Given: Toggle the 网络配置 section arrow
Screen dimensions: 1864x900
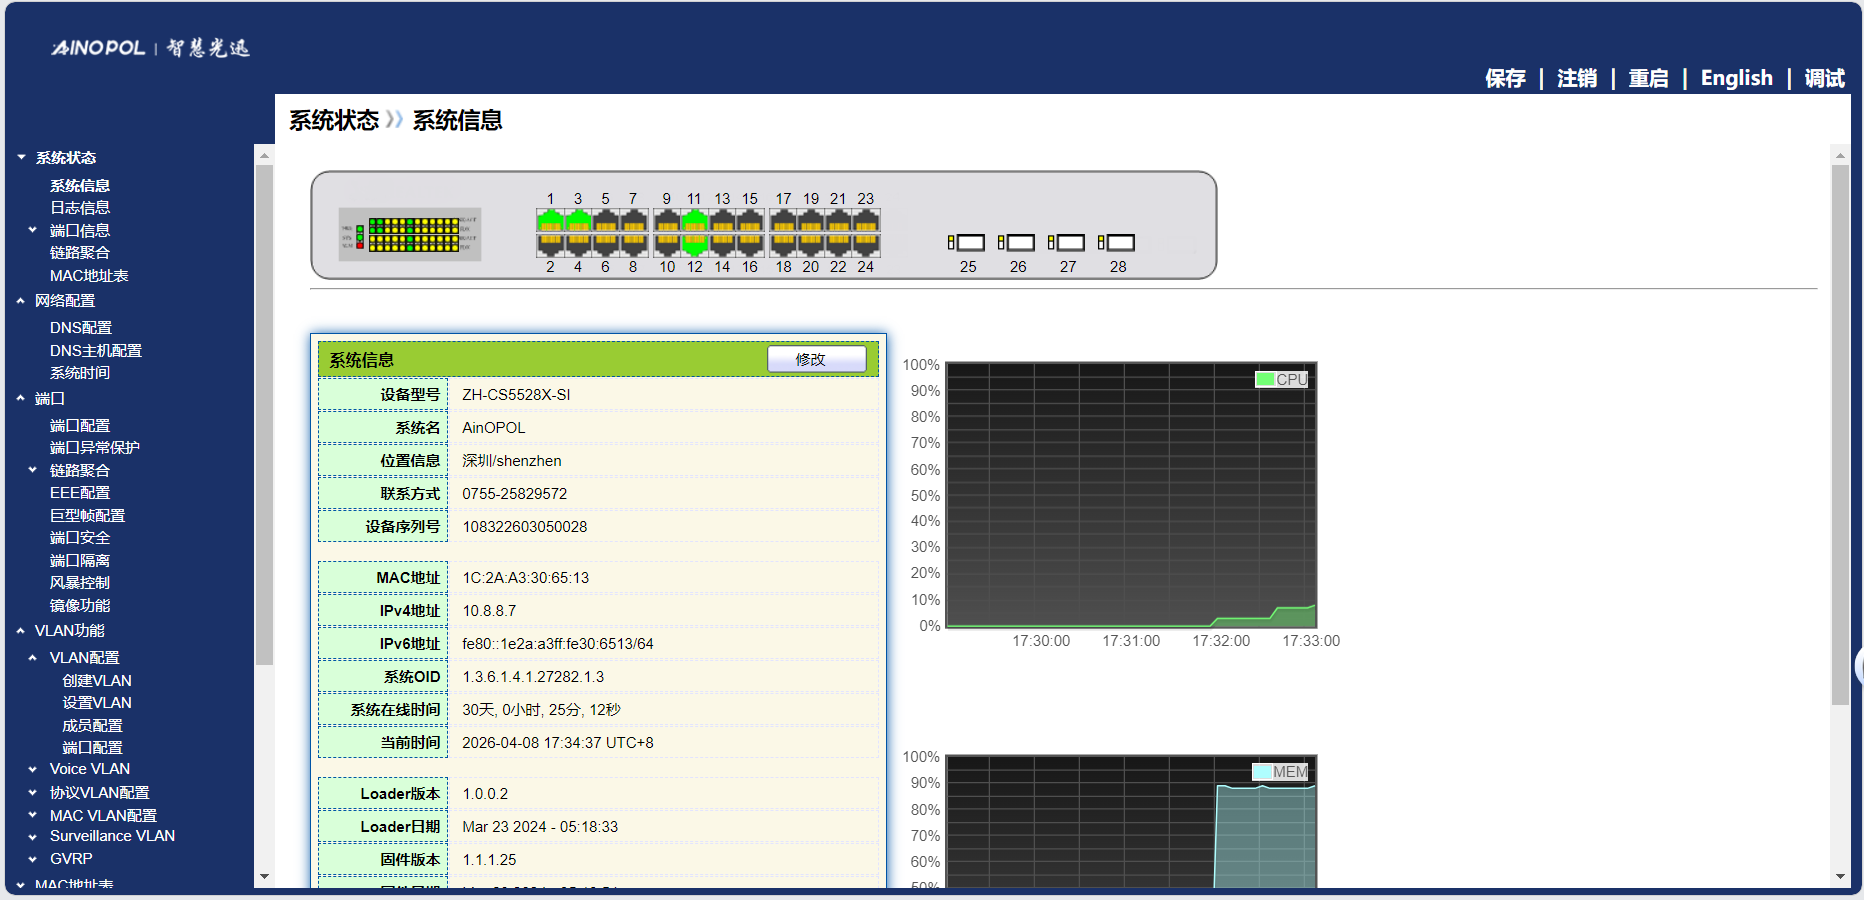Looking at the screenshot, I should point(21,301).
